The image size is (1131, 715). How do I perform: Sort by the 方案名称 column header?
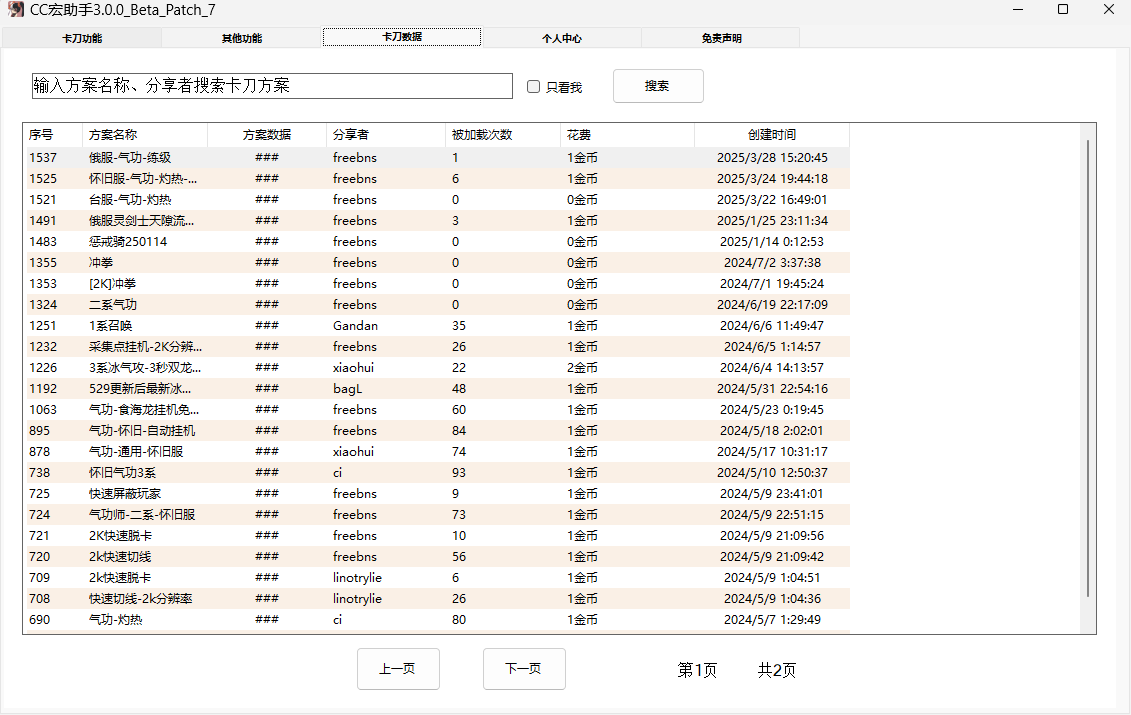click(145, 135)
